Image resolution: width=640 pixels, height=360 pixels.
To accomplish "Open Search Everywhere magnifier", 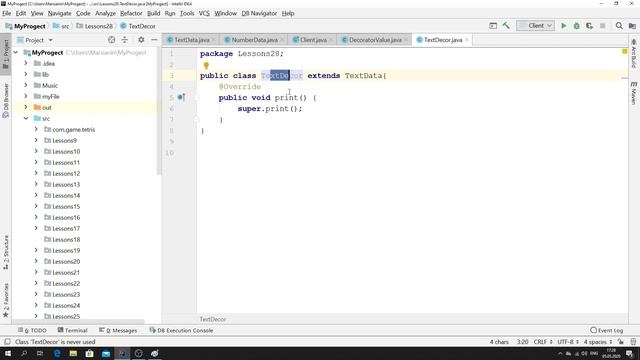I will coord(619,26).
